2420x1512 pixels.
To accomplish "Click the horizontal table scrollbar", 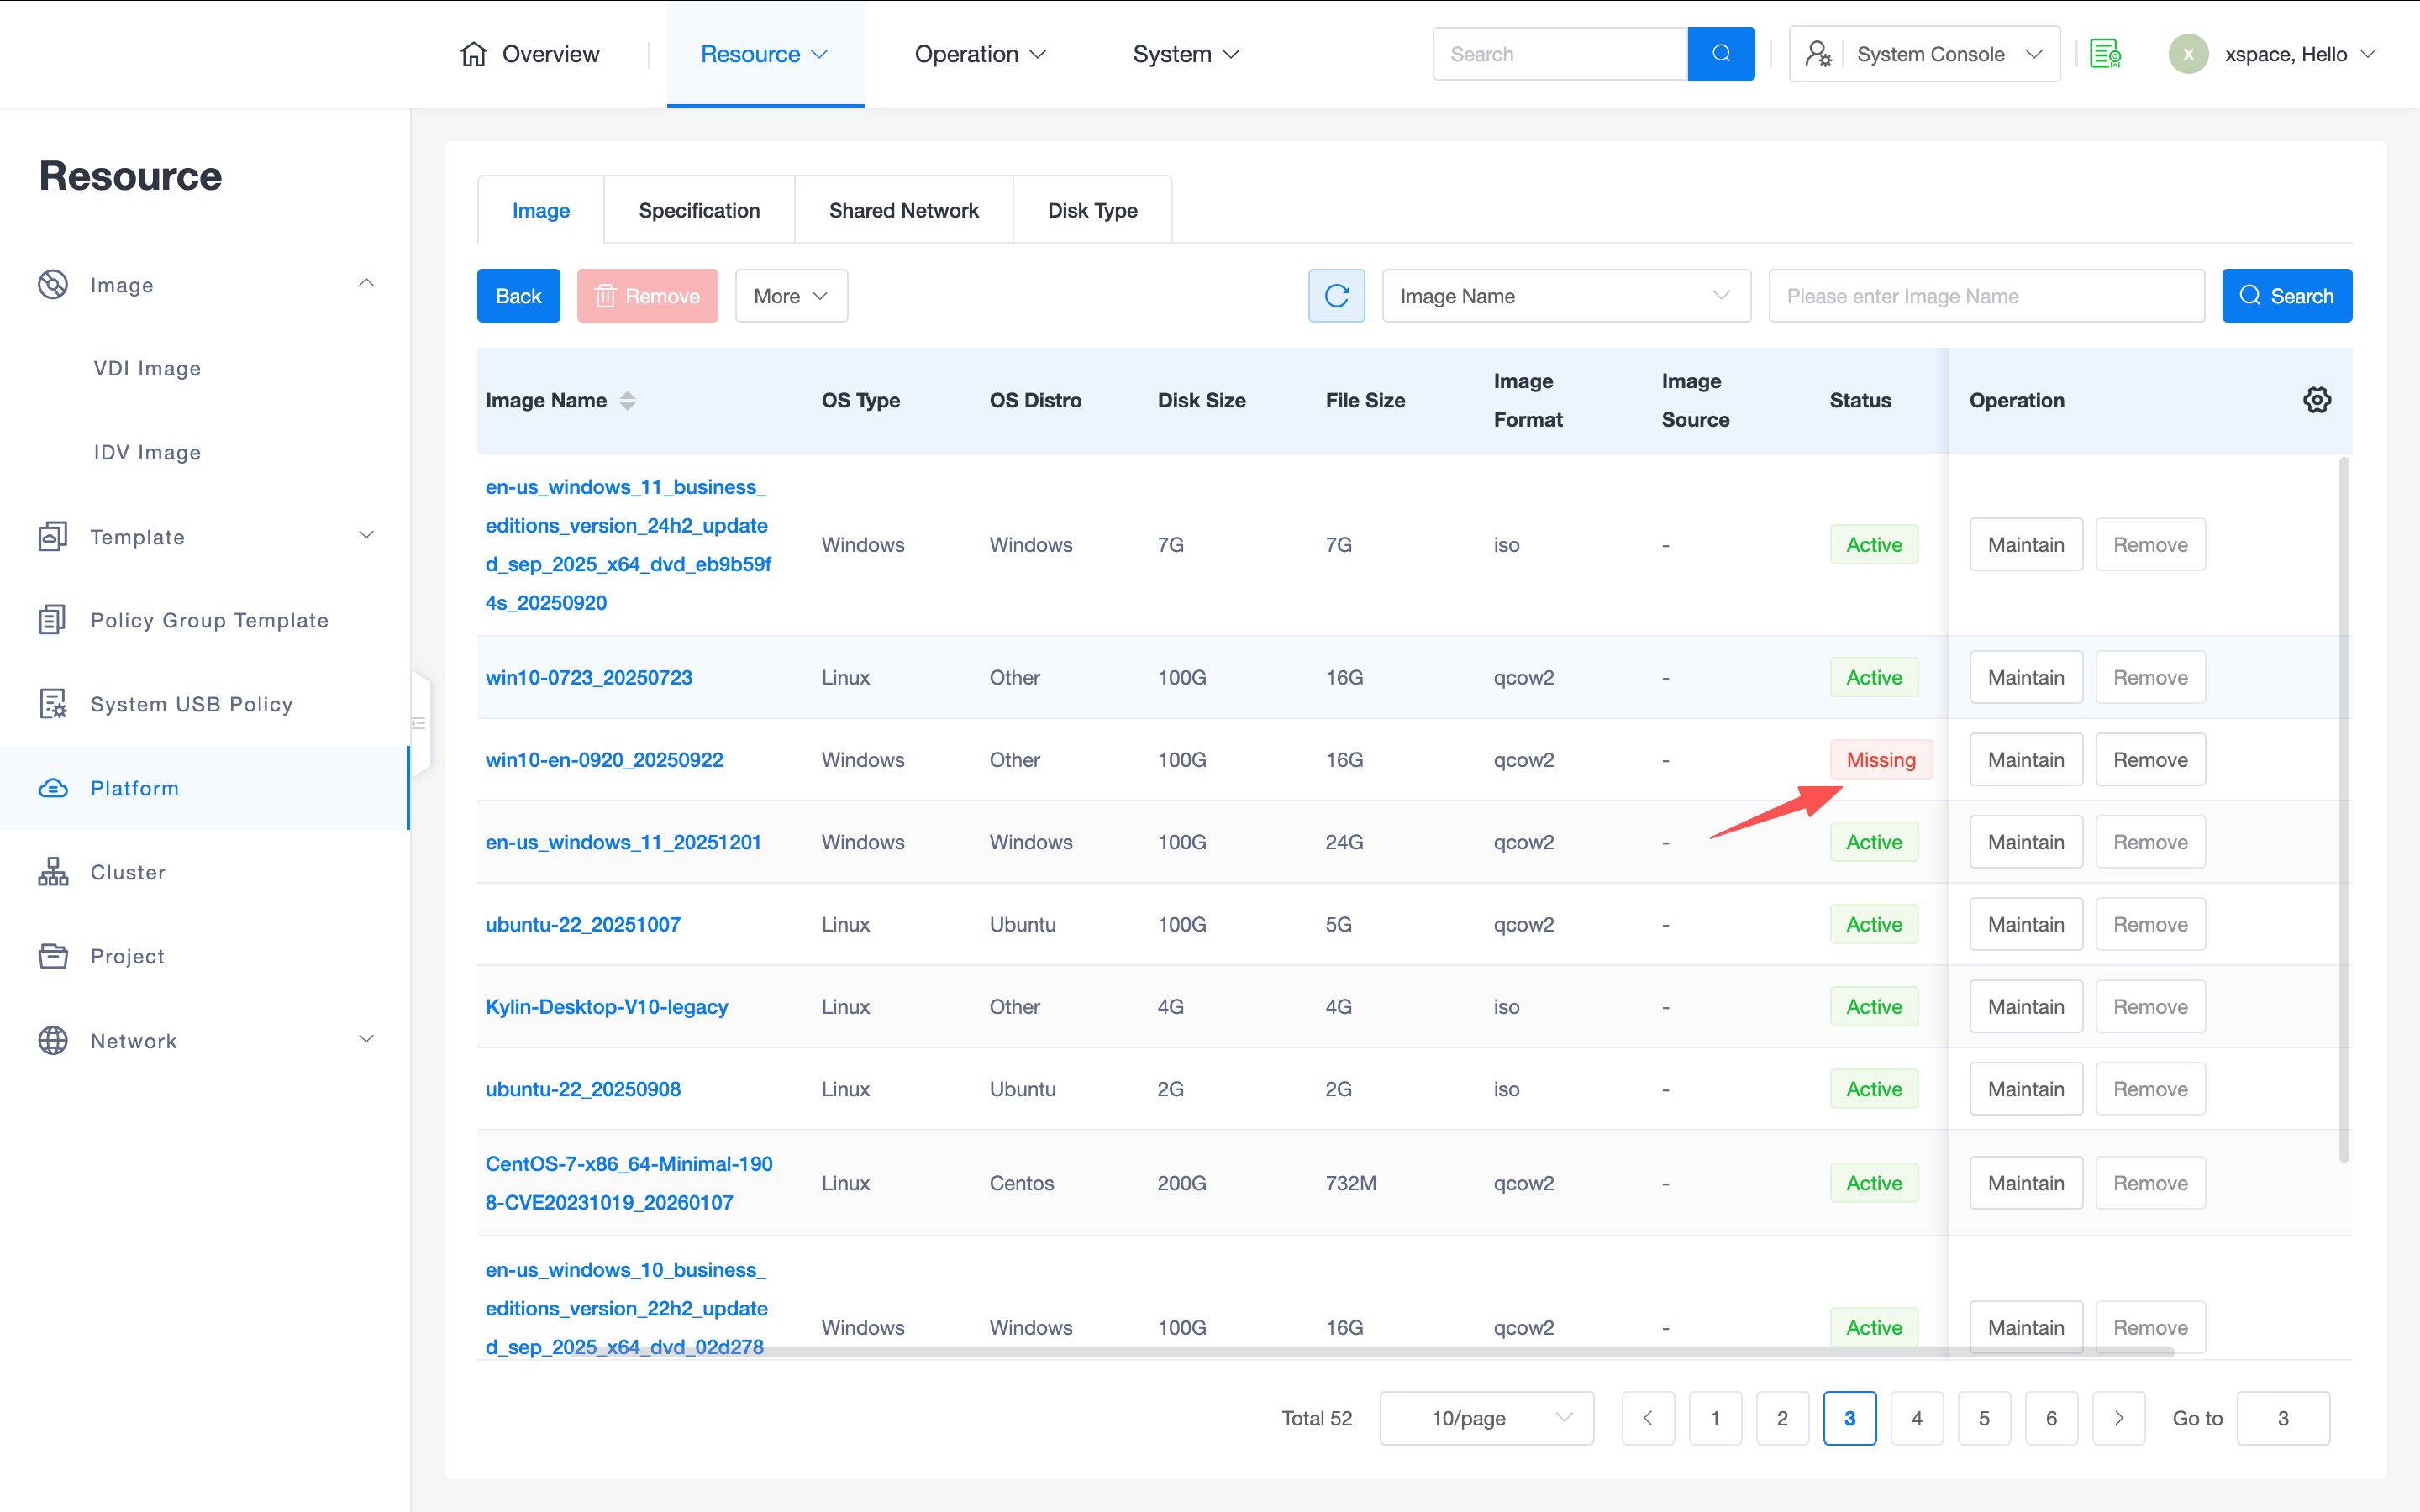I will [1400, 1352].
